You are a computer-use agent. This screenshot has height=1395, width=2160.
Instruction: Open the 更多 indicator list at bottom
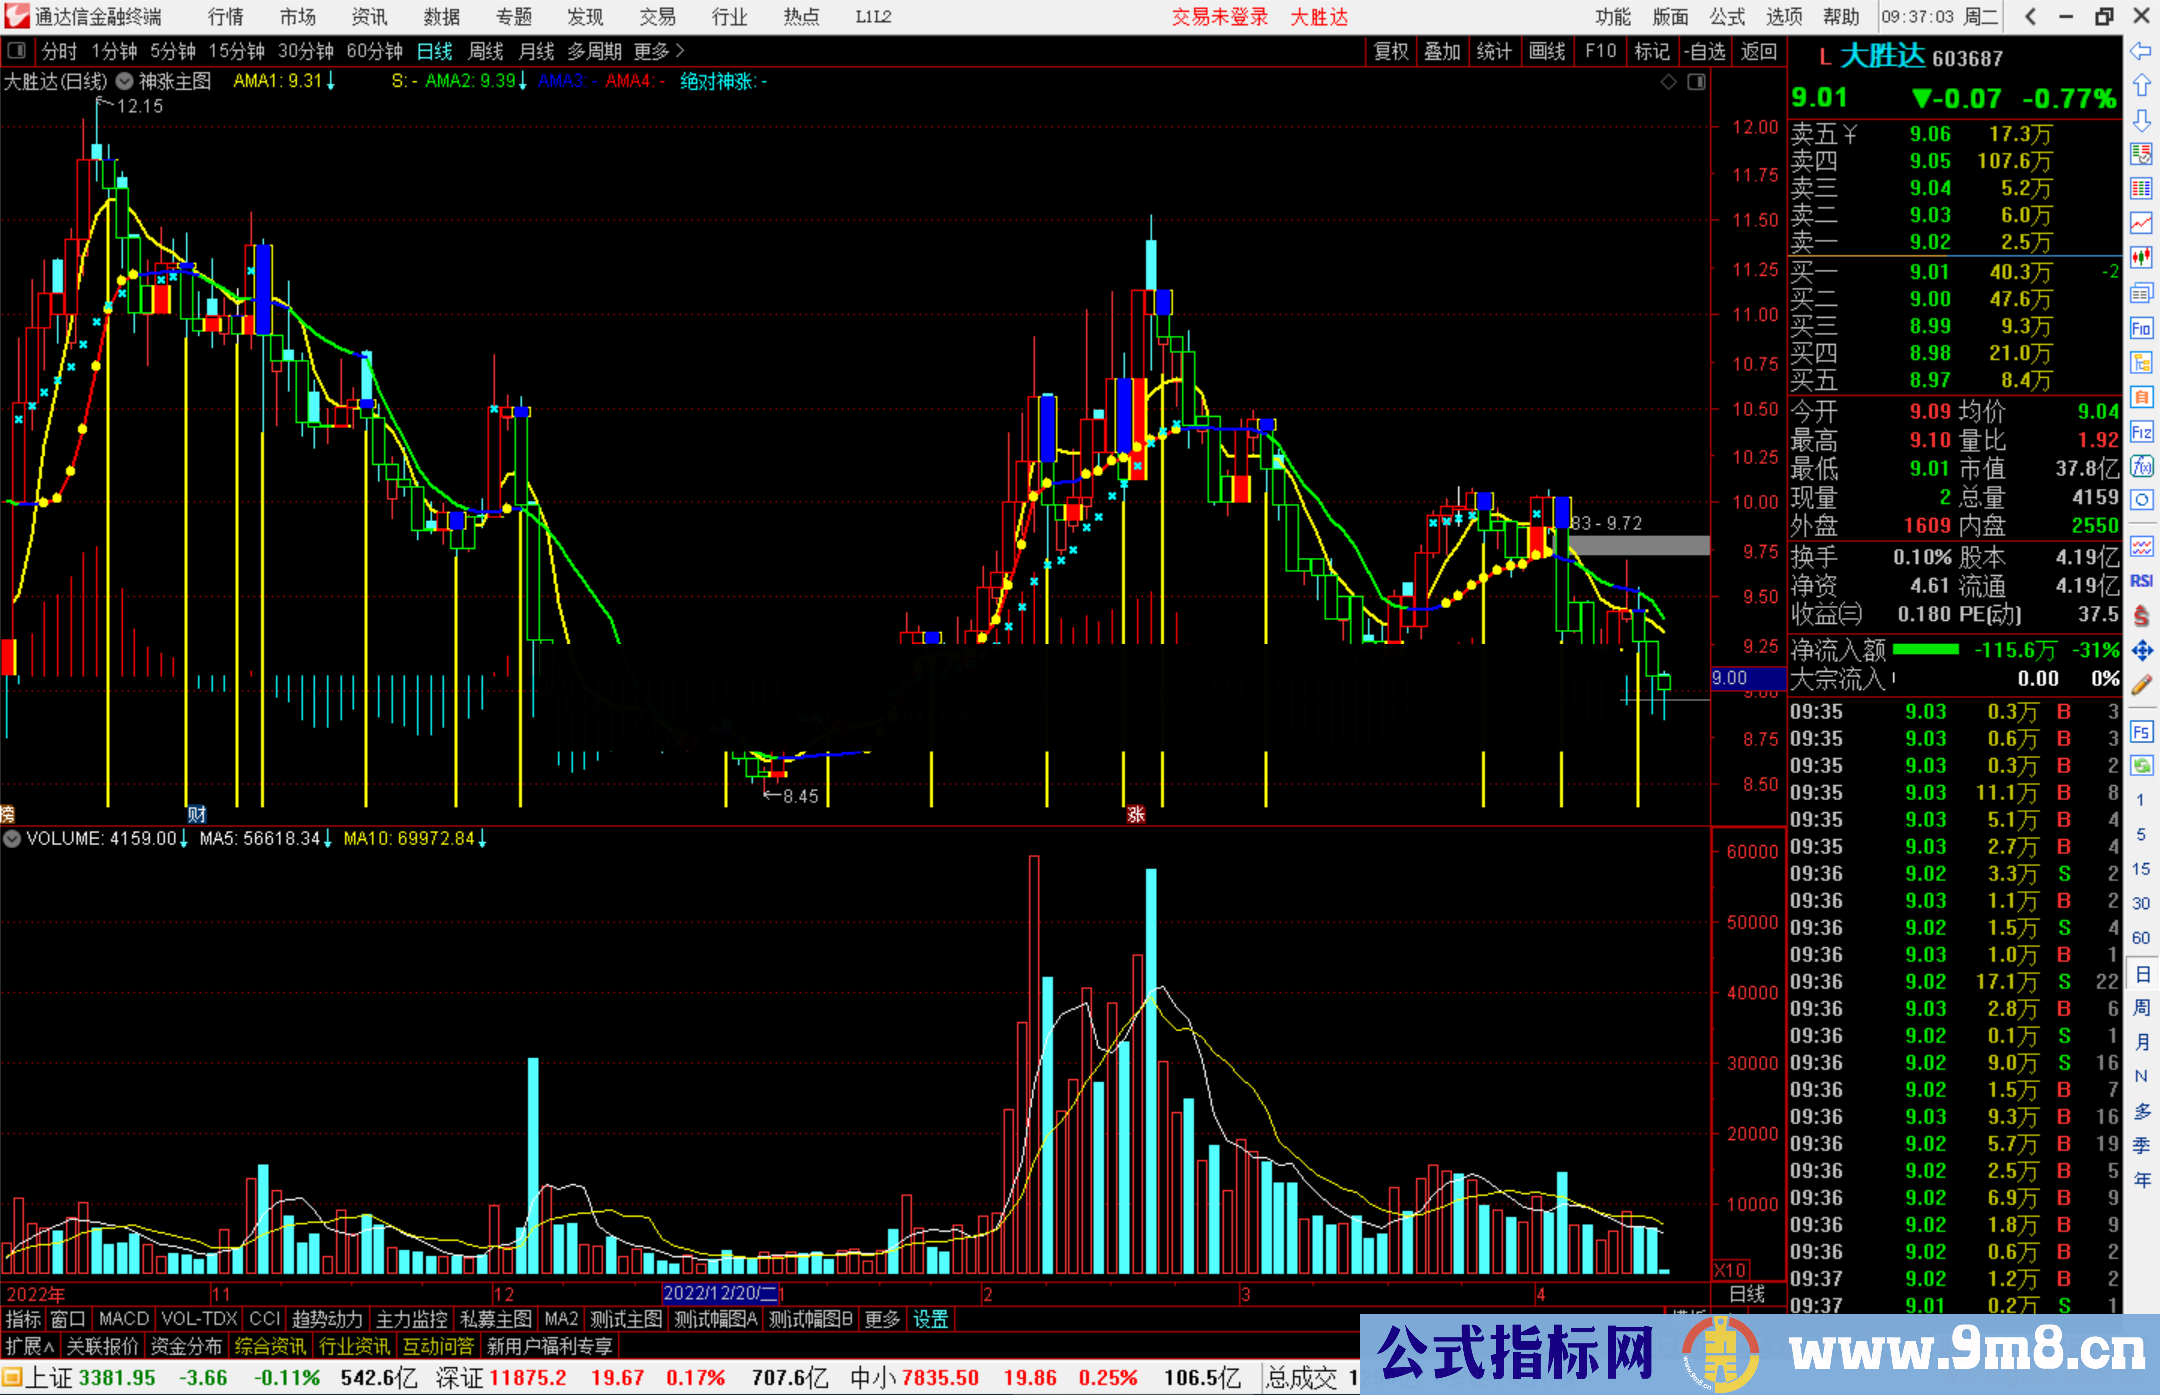882,1319
